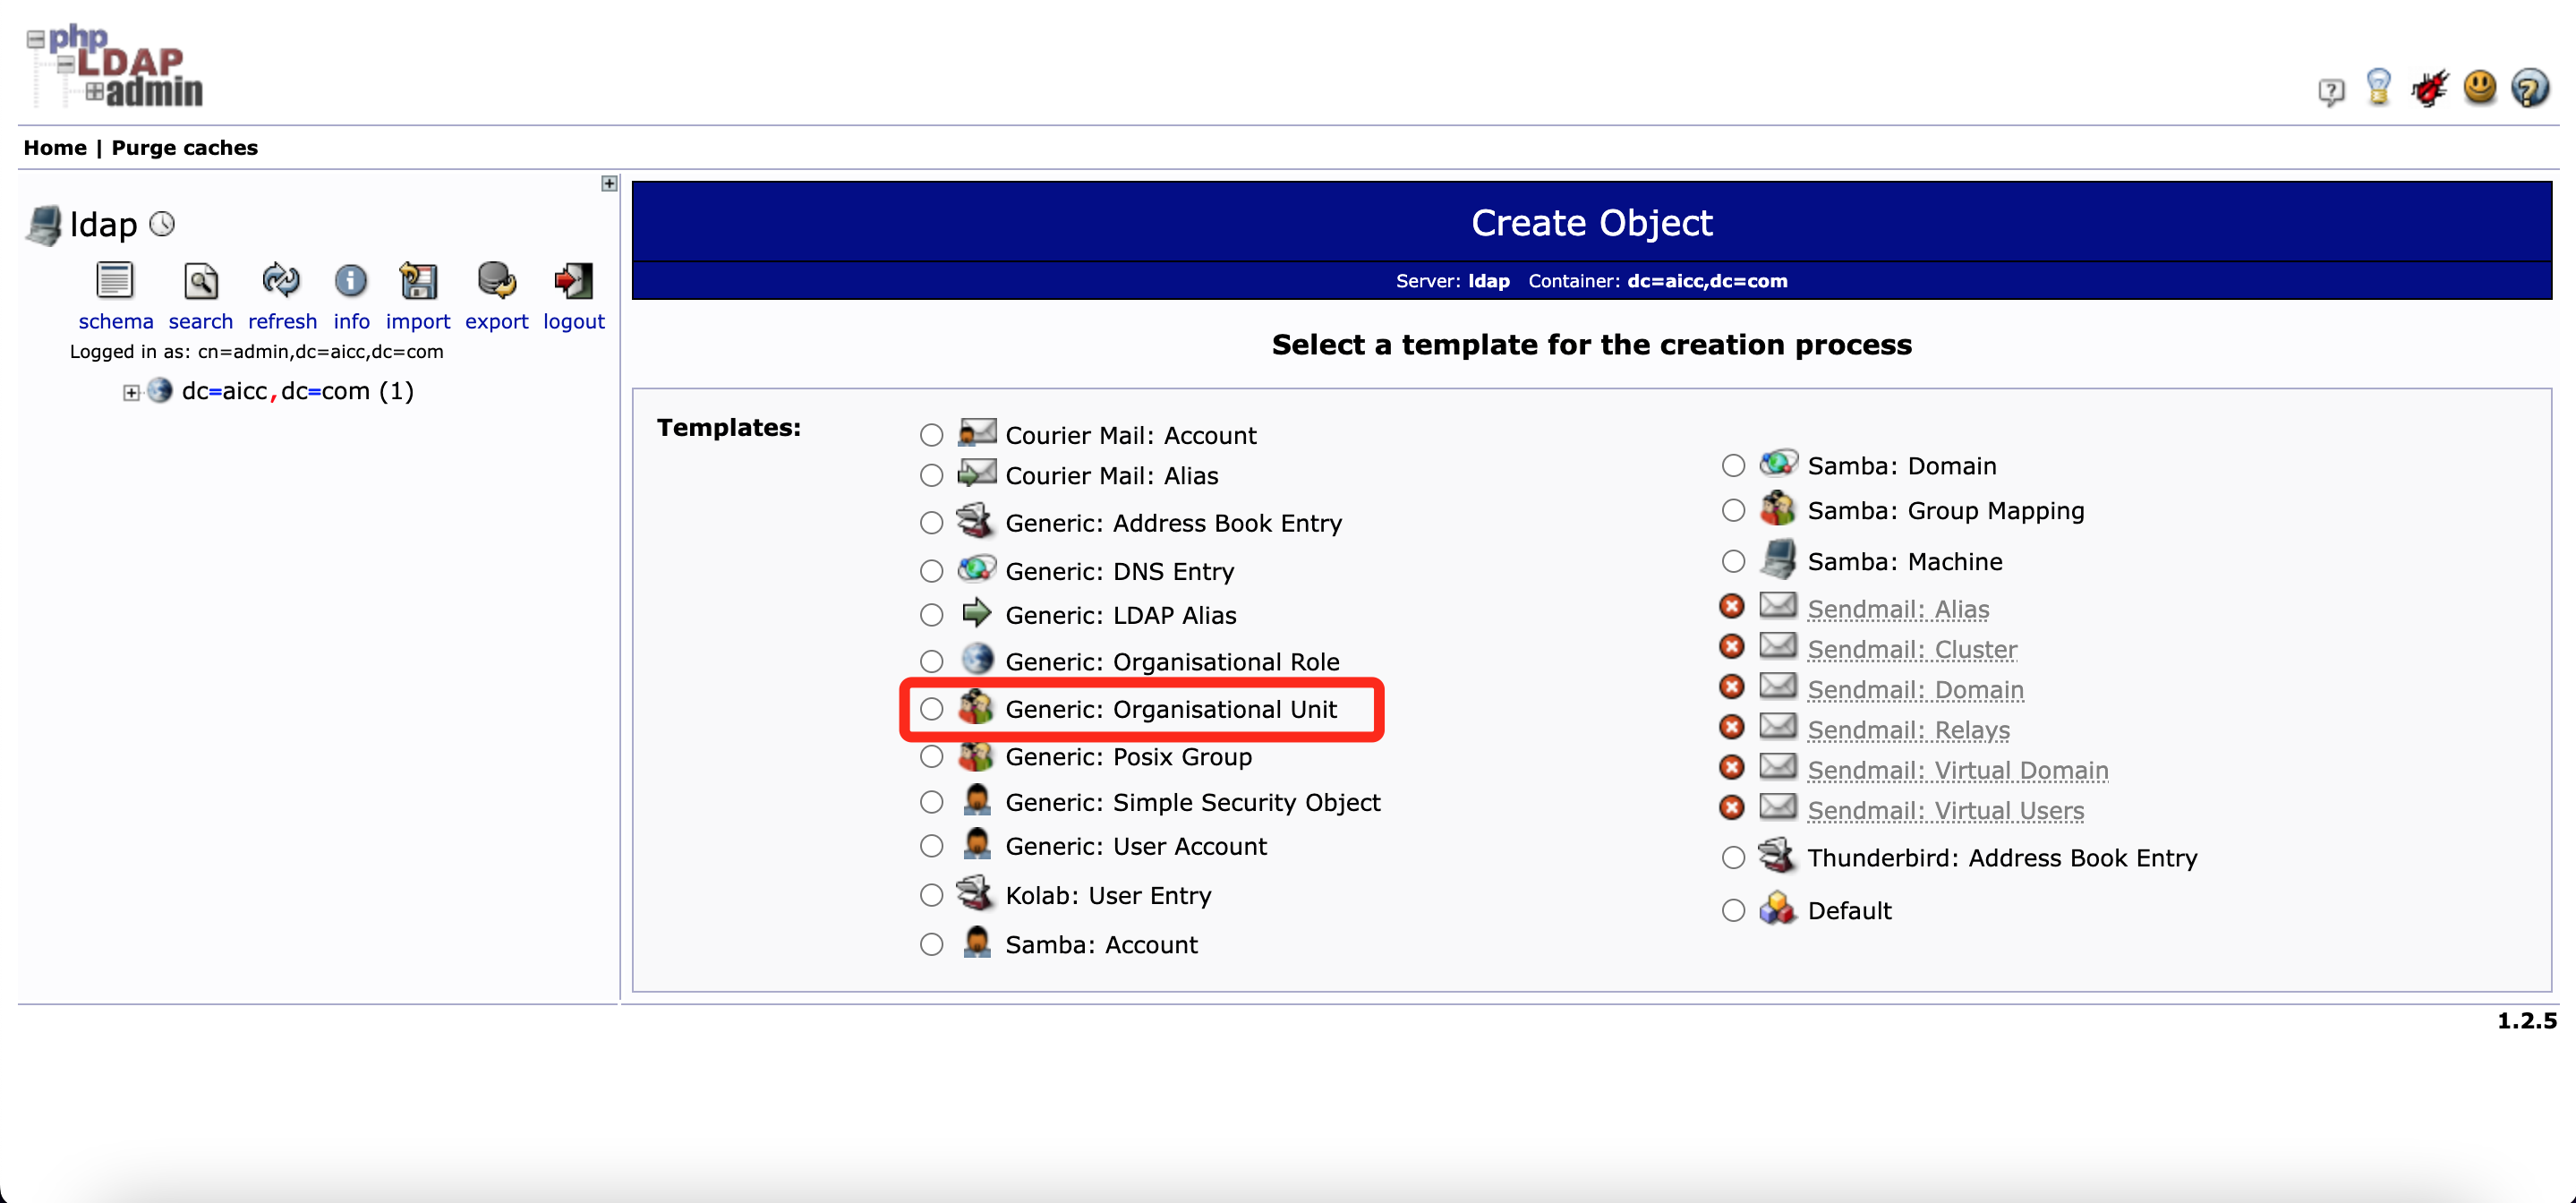2576x1203 pixels.
Task: Select the Default template radio button
Action: (x=1733, y=910)
